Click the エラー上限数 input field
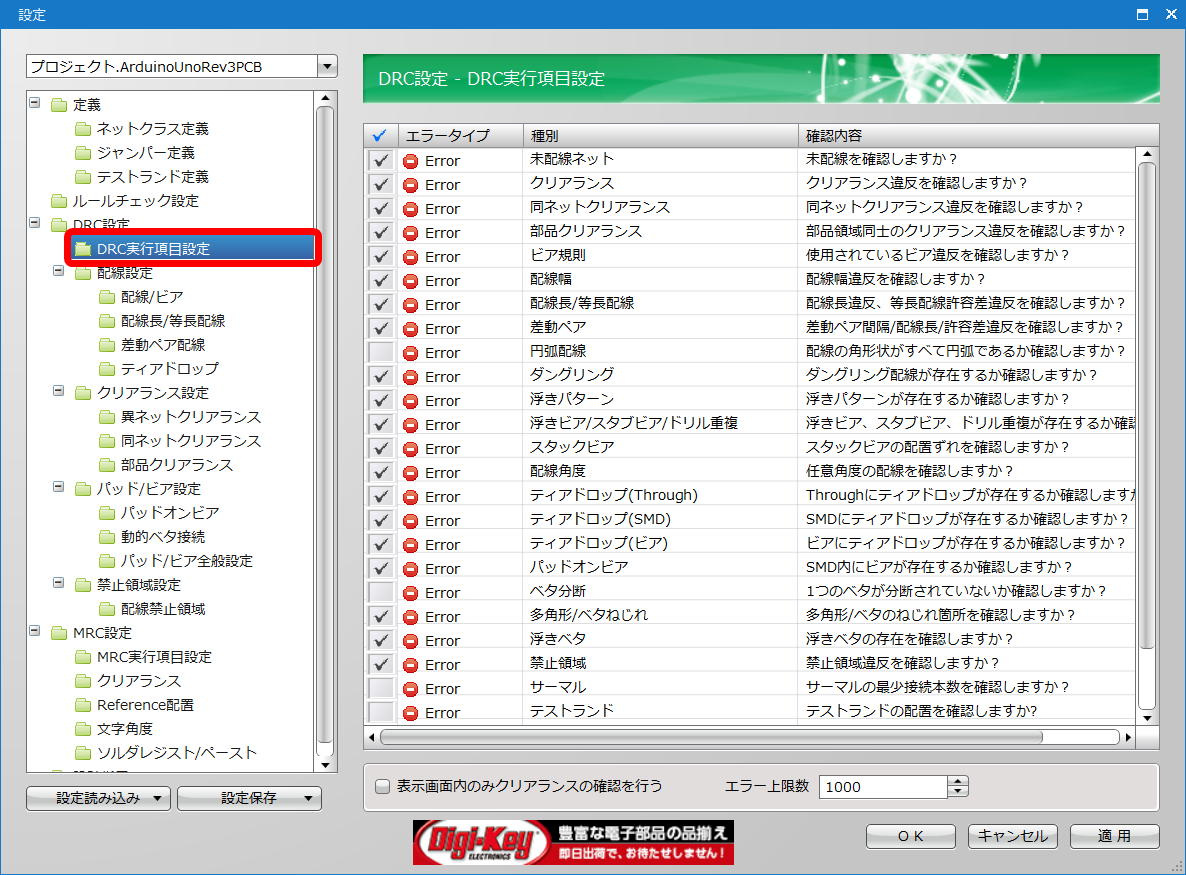The image size is (1186, 875). coord(882,787)
